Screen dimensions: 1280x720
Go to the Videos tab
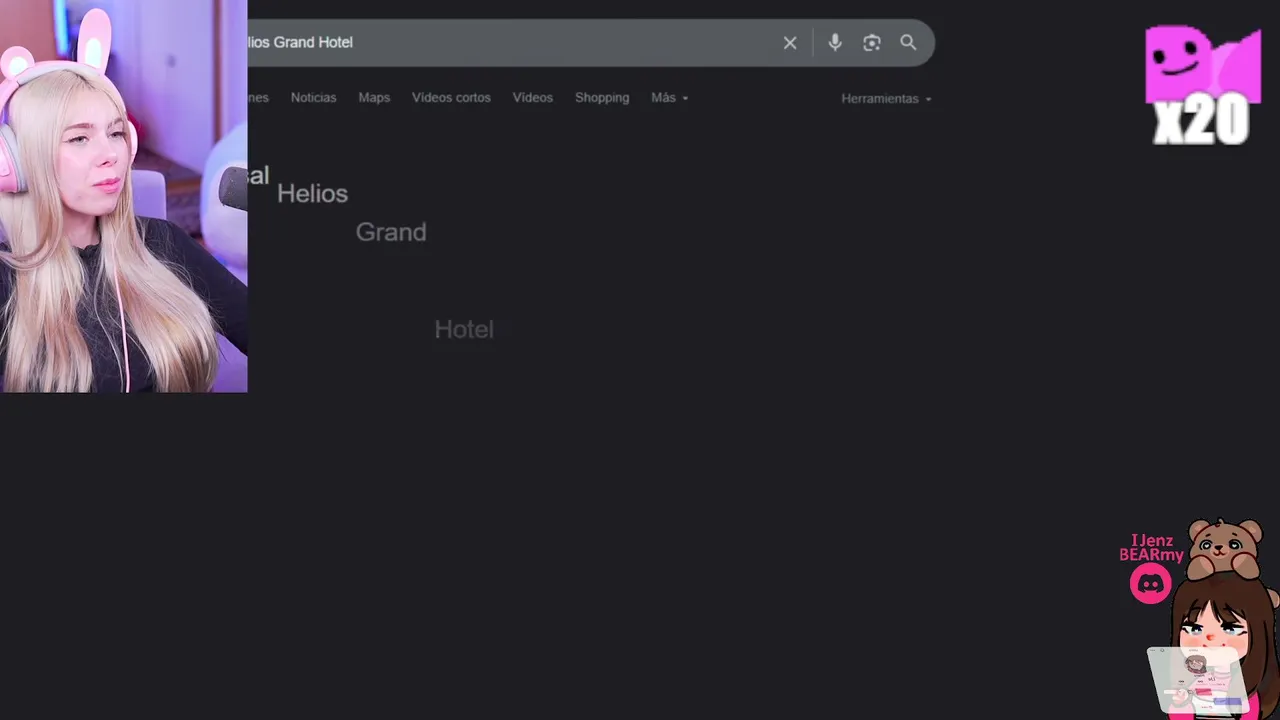(x=532, y=97)
